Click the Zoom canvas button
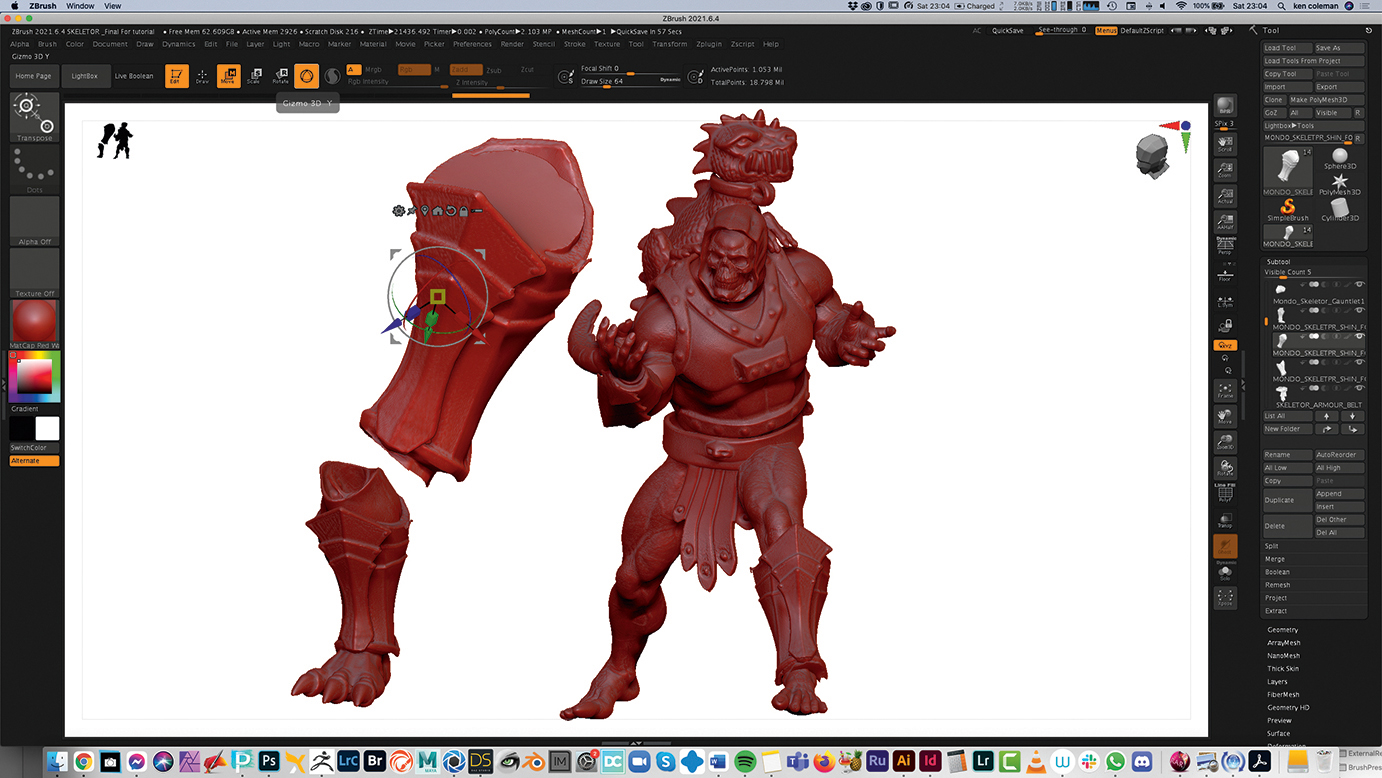 tap(1225, 170)
